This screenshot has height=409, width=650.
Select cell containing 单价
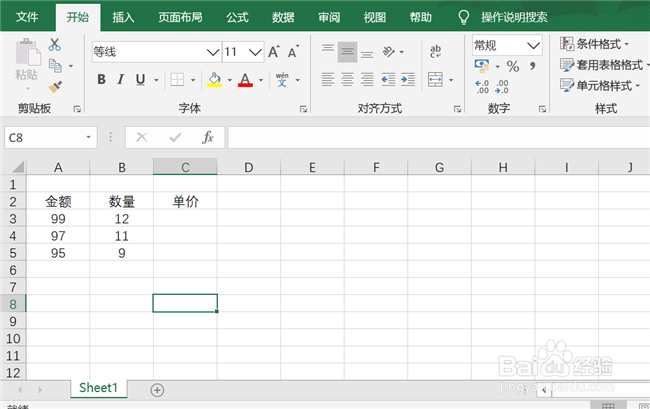pyautogui.click(x=185, y=201)
